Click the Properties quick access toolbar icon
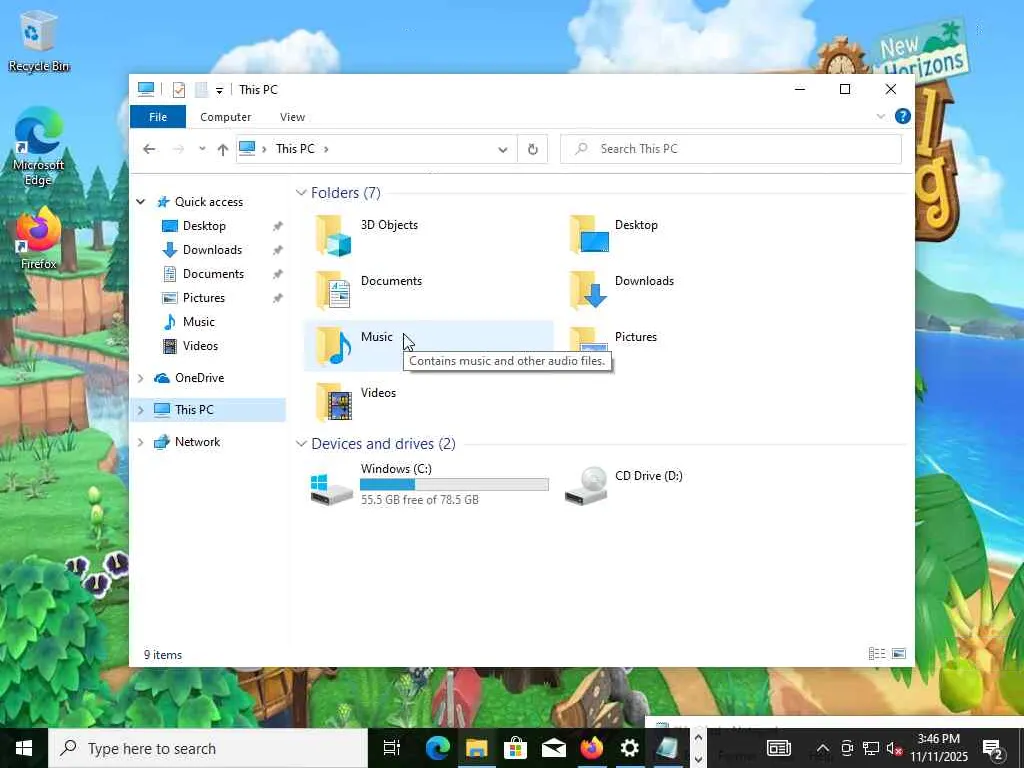Viewport: 1024px width, 768px height. [178, 89]
